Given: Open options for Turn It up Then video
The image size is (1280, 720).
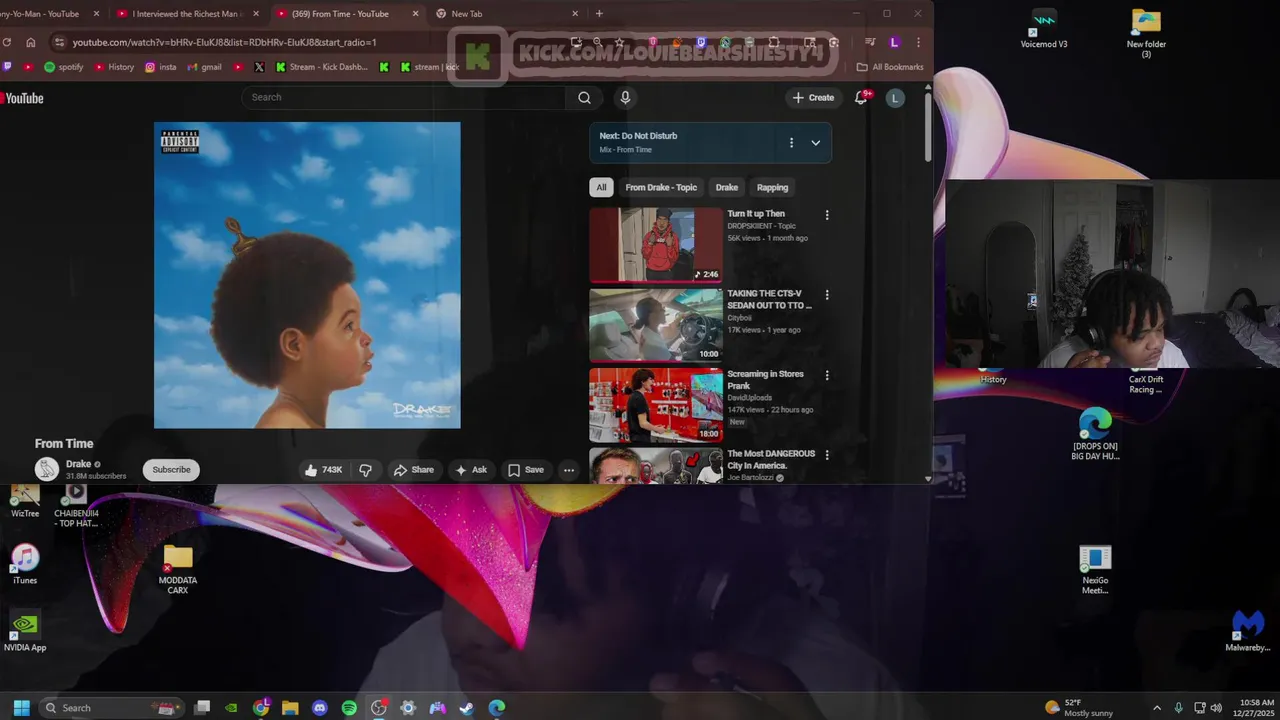Looking at the screenshot, I should coord(827,215).
